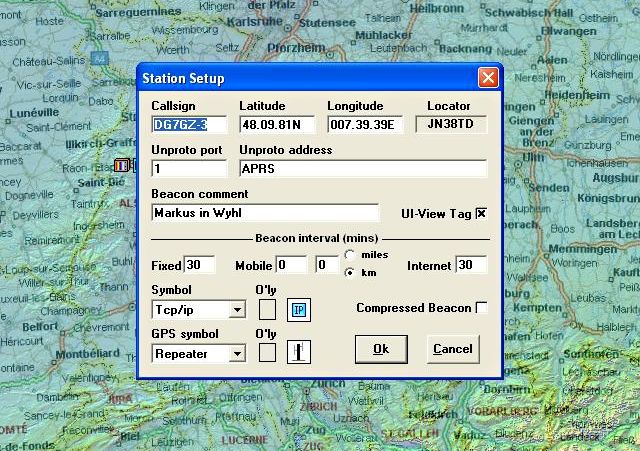Click the Internet beacon interval field
This screenshot has width=640, height=451.
pyautogui.click(x=471, y=265)
